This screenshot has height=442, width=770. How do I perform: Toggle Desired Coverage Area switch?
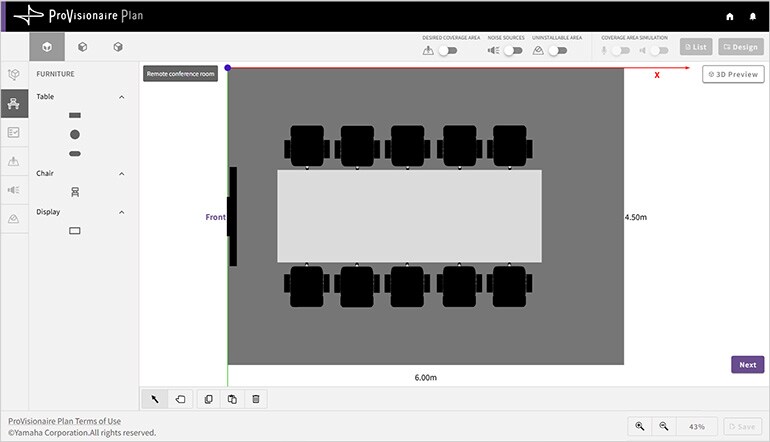[x=448, y=50]
